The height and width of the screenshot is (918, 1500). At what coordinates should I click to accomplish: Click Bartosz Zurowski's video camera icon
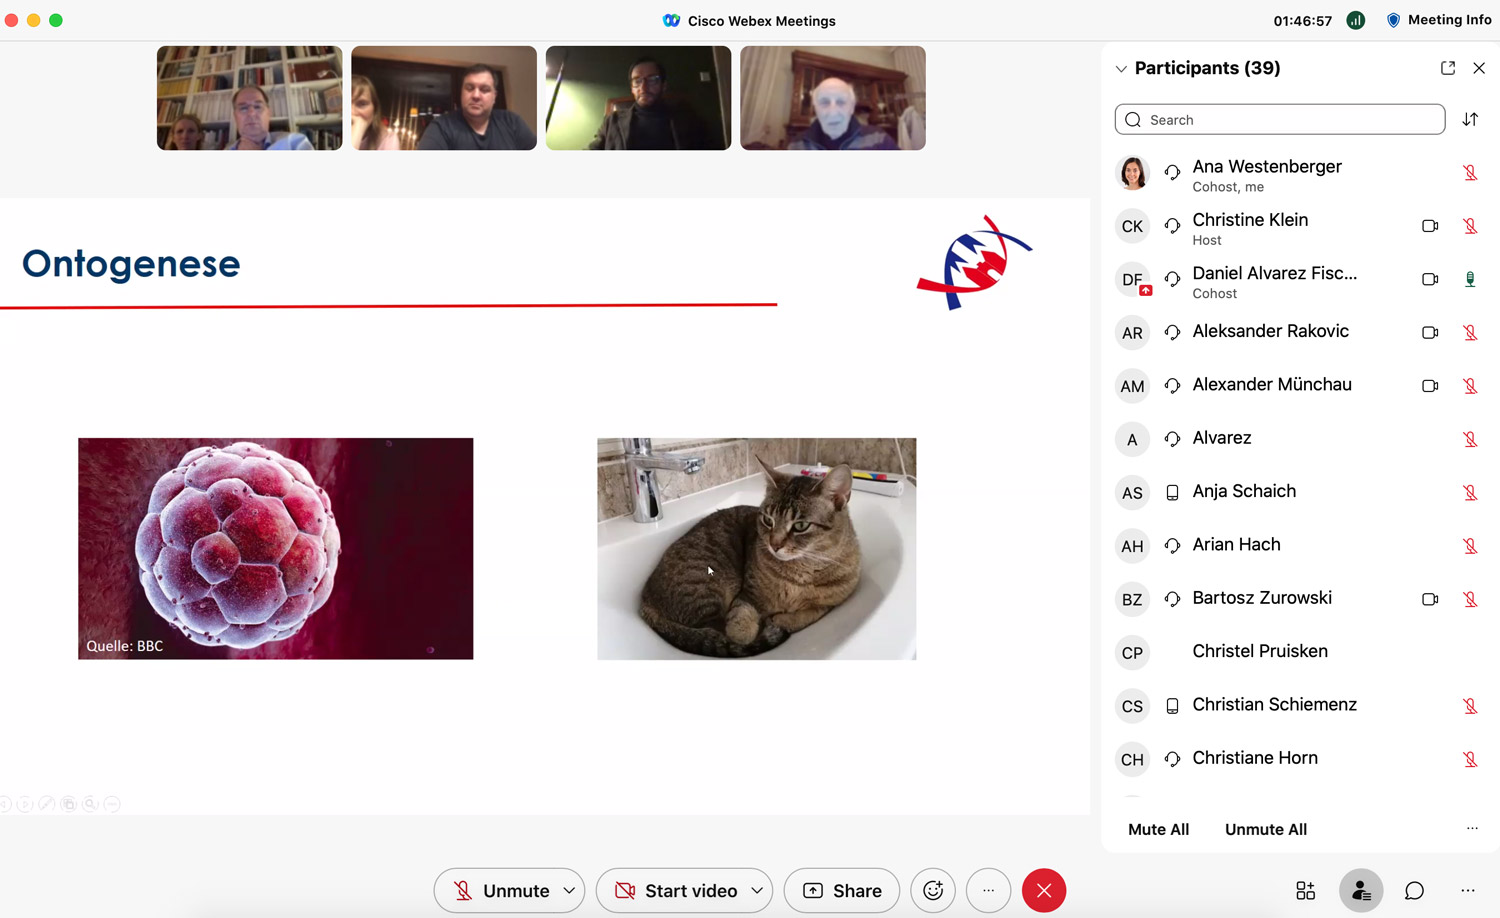click(x=1430, y=599)
